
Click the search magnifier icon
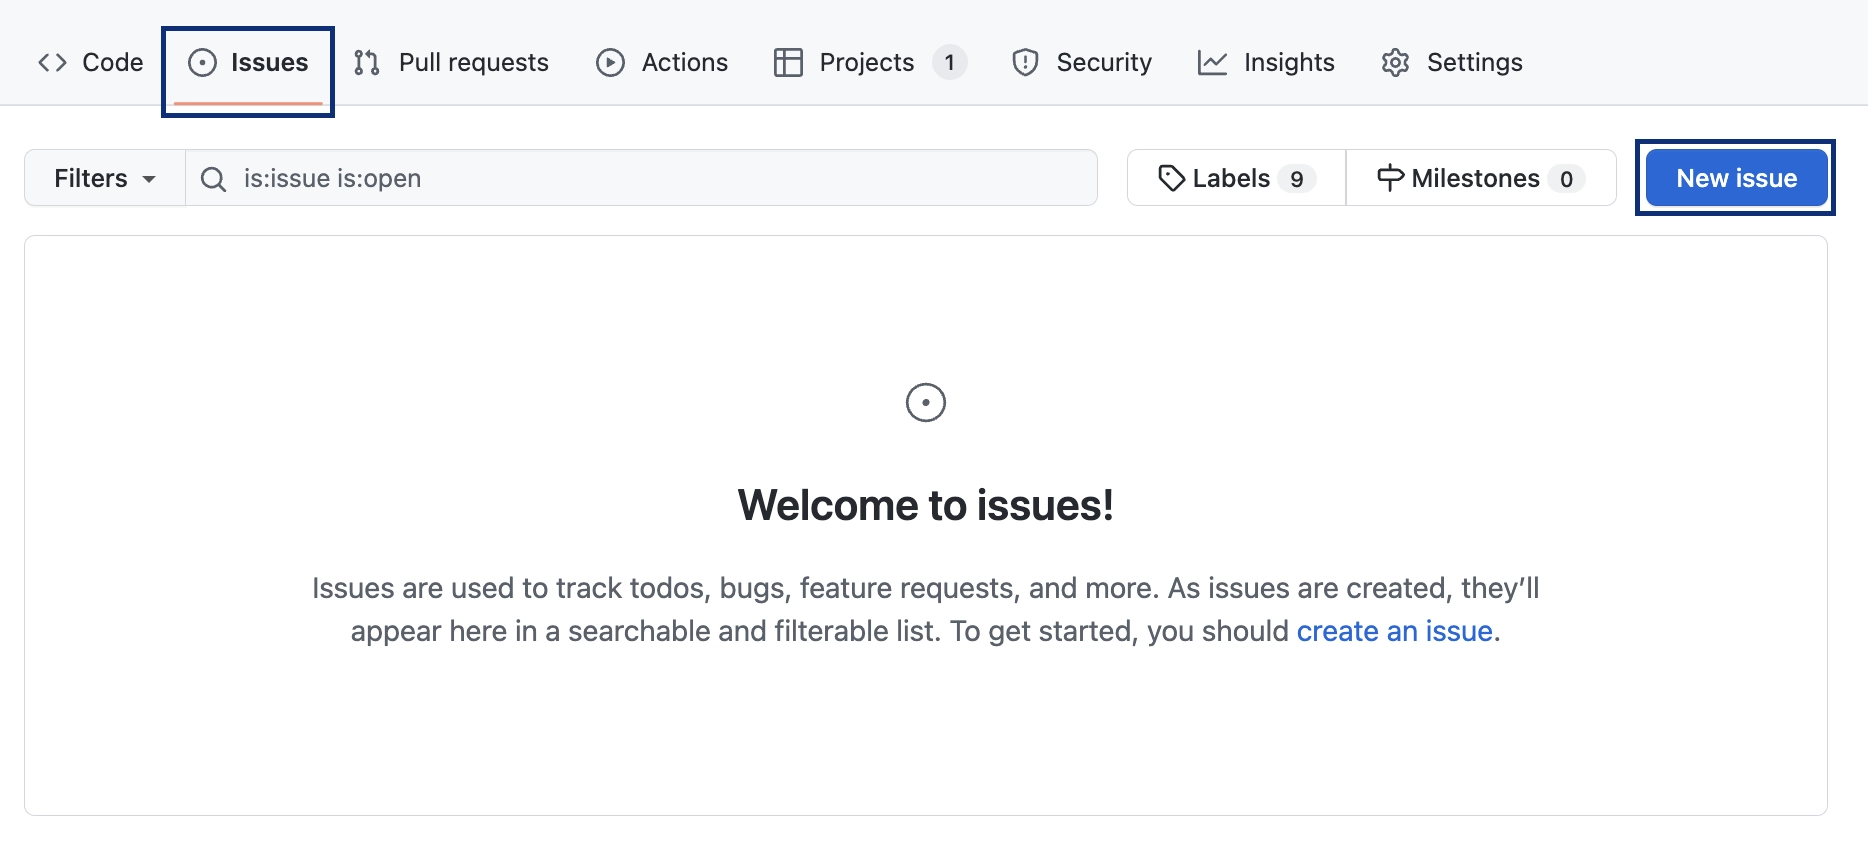213,179
